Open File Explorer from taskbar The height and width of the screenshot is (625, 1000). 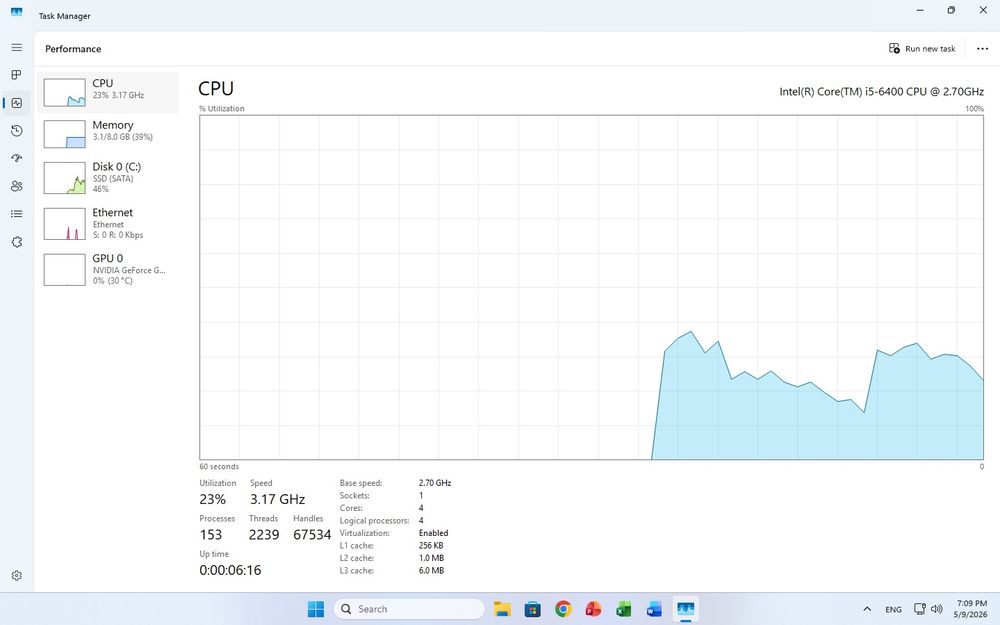click(503, 609)
